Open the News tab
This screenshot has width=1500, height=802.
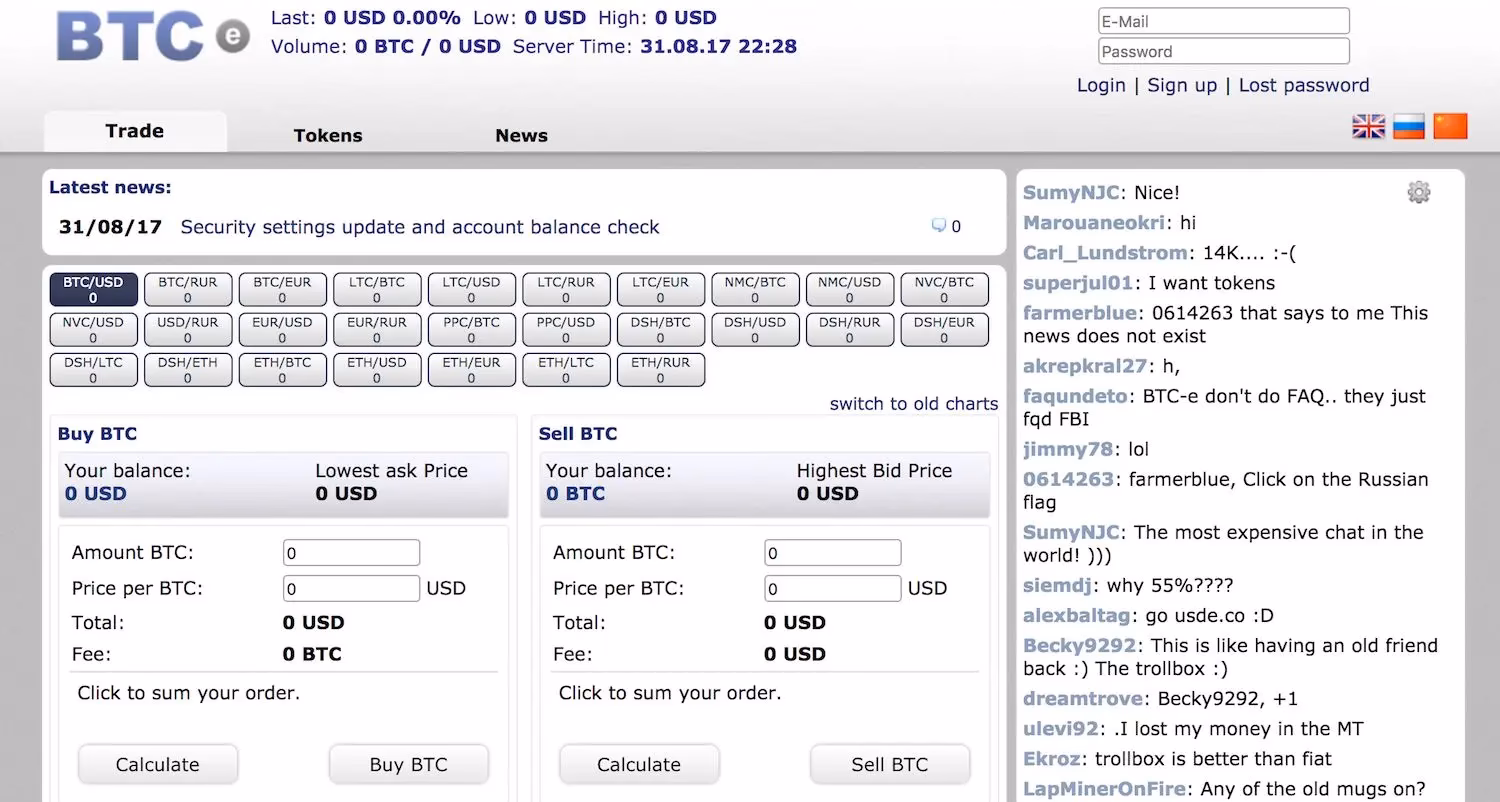(x=521, y=135)
